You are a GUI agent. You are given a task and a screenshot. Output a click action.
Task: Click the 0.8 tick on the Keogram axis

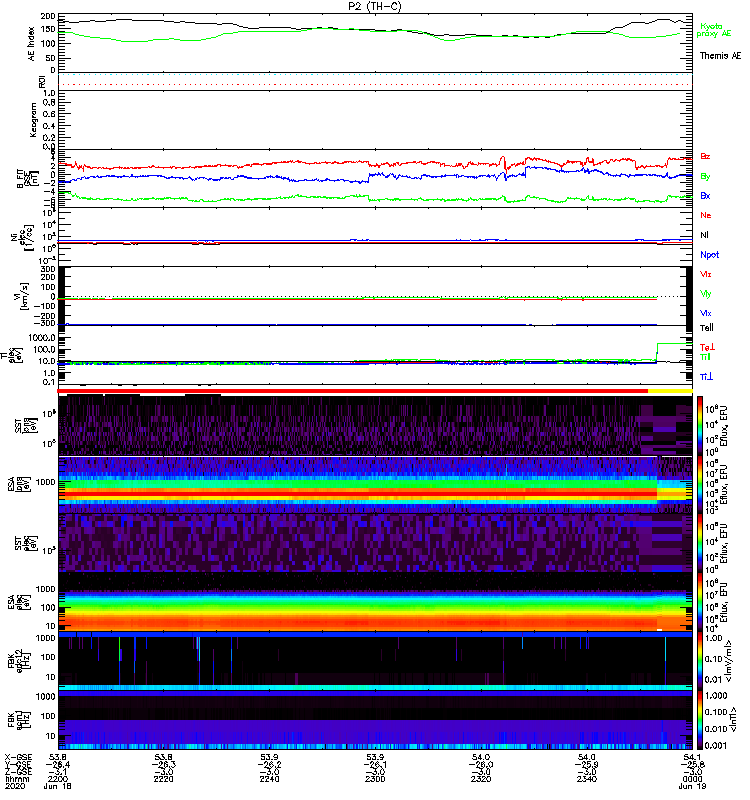coord(49,103)
